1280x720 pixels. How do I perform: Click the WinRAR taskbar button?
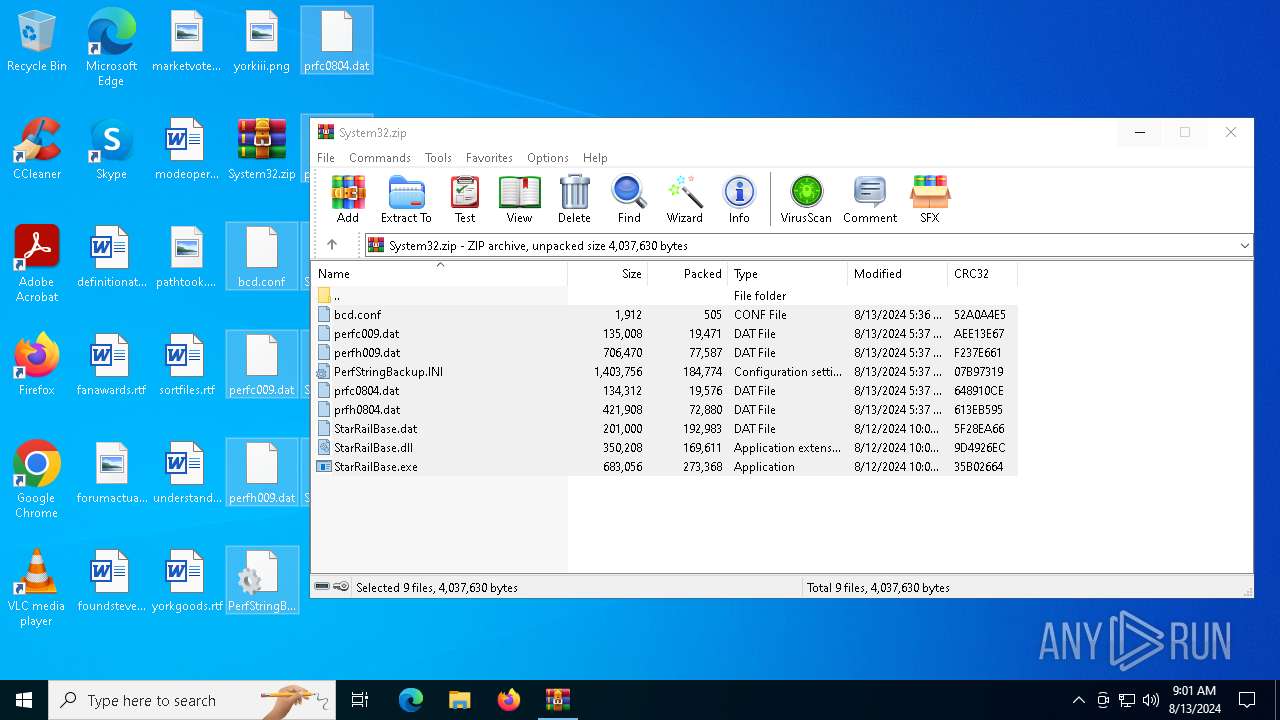click(557, 700)
